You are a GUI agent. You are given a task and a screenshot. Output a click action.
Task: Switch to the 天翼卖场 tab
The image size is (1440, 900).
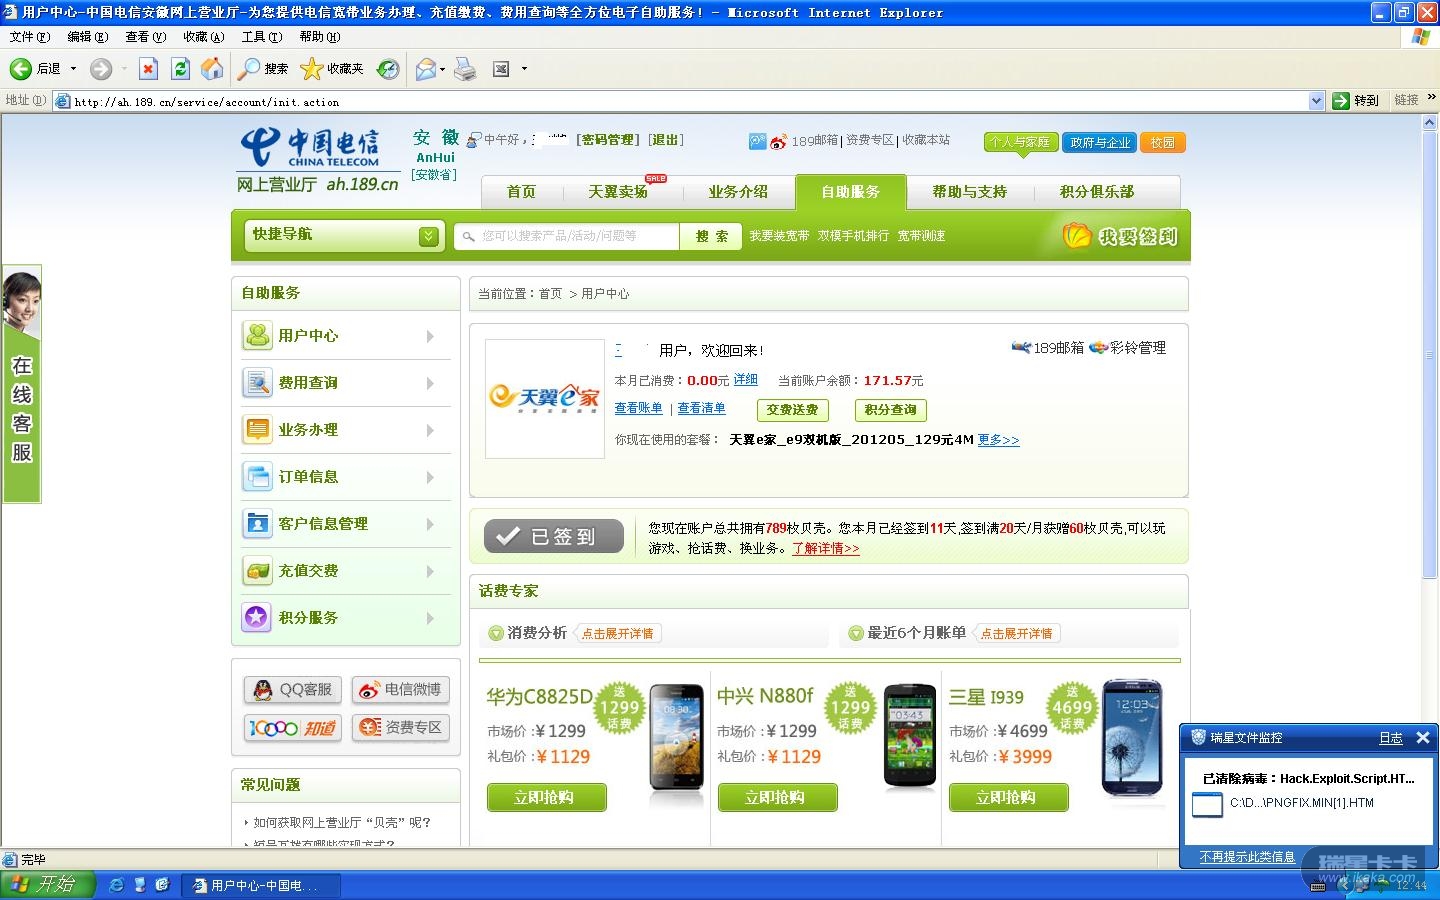(618, 192)
